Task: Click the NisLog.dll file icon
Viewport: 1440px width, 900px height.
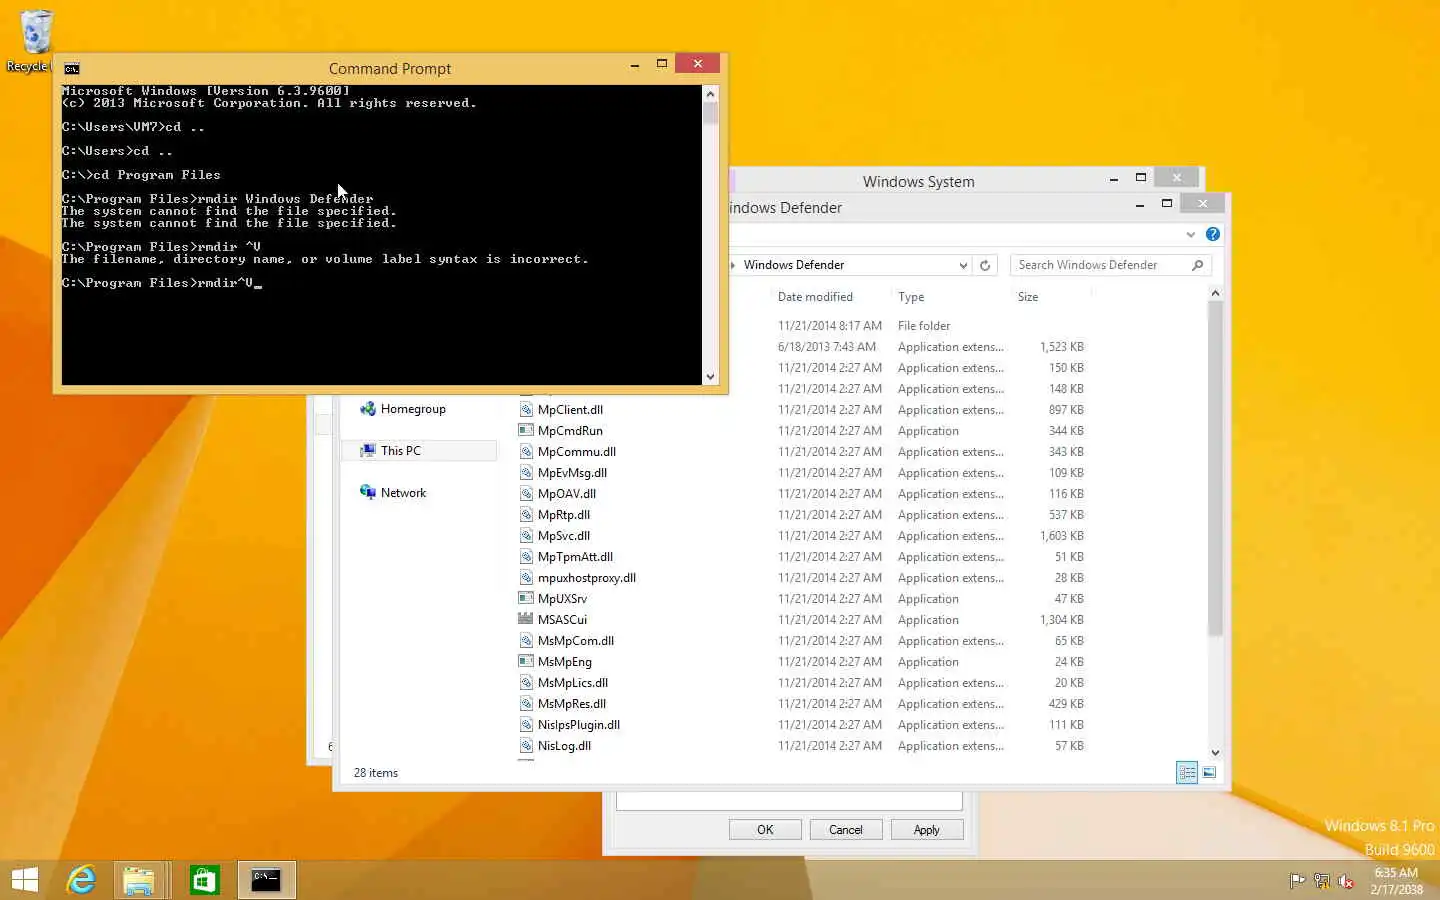Action: point(526,746)
